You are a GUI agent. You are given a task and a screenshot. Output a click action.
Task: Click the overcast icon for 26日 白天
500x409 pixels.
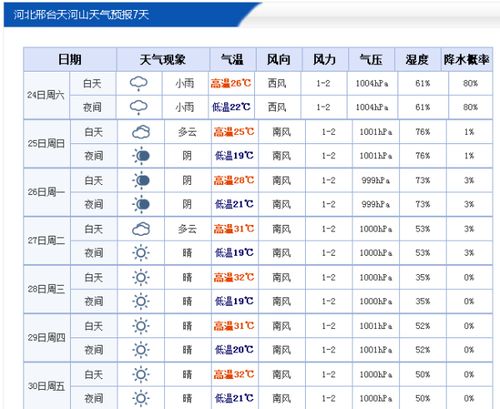141,180
